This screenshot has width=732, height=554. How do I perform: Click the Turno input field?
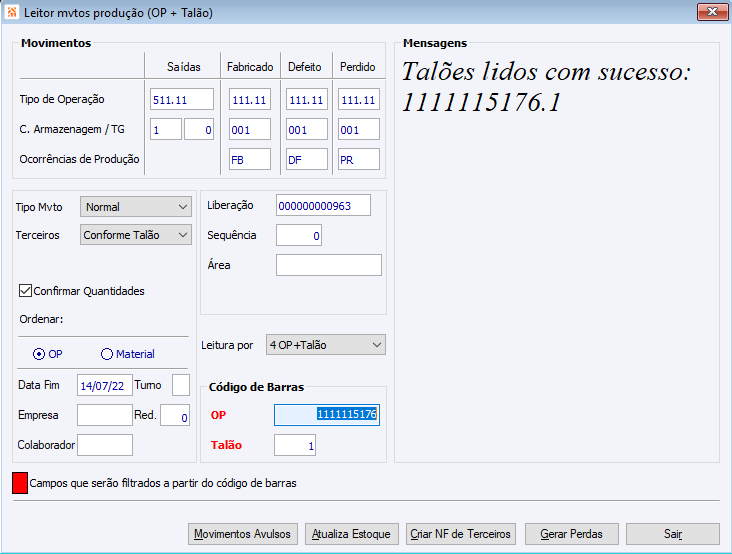pos(181,385)
